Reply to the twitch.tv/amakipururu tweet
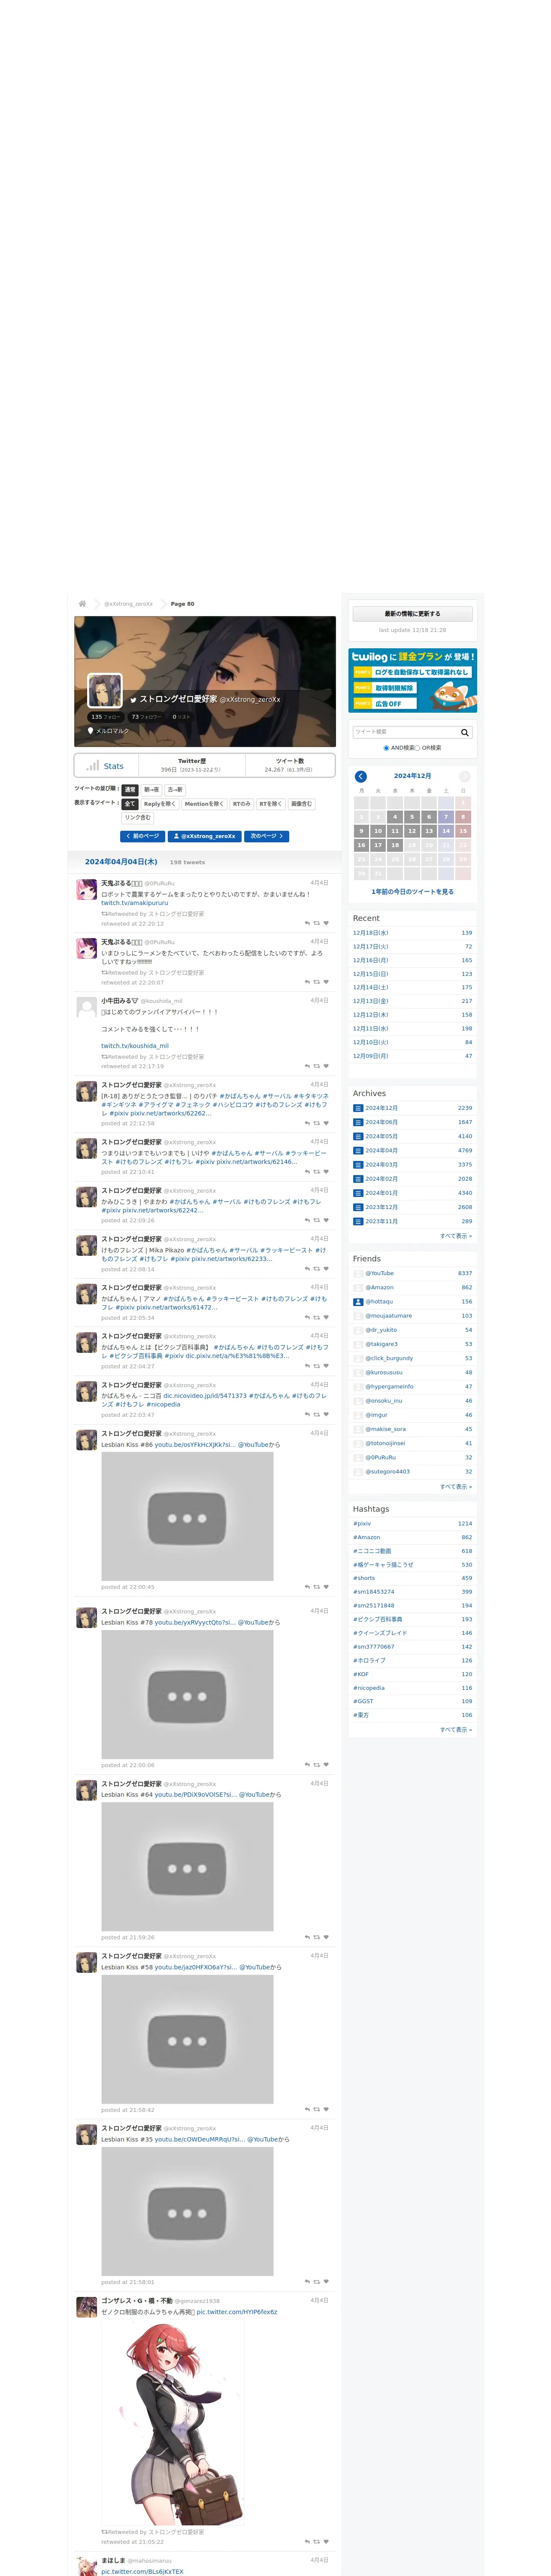Image resolution: width=551 pixels, height=2576 pixels. (307, 923)
